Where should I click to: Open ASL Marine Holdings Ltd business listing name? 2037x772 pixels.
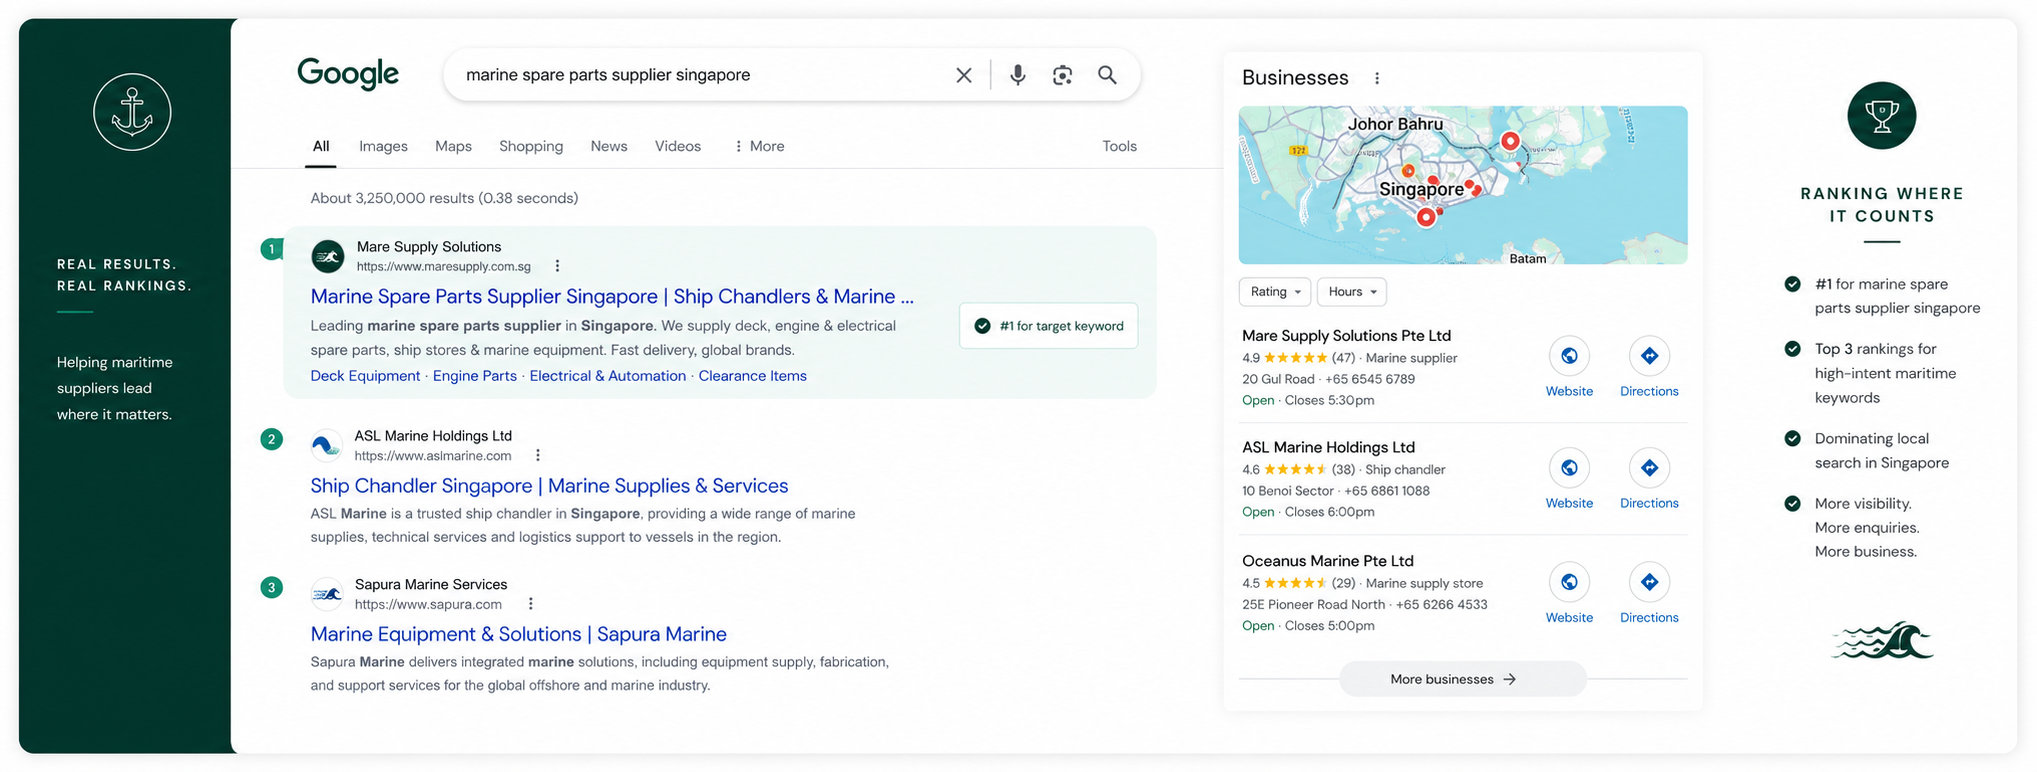[x=1328, y=448]
